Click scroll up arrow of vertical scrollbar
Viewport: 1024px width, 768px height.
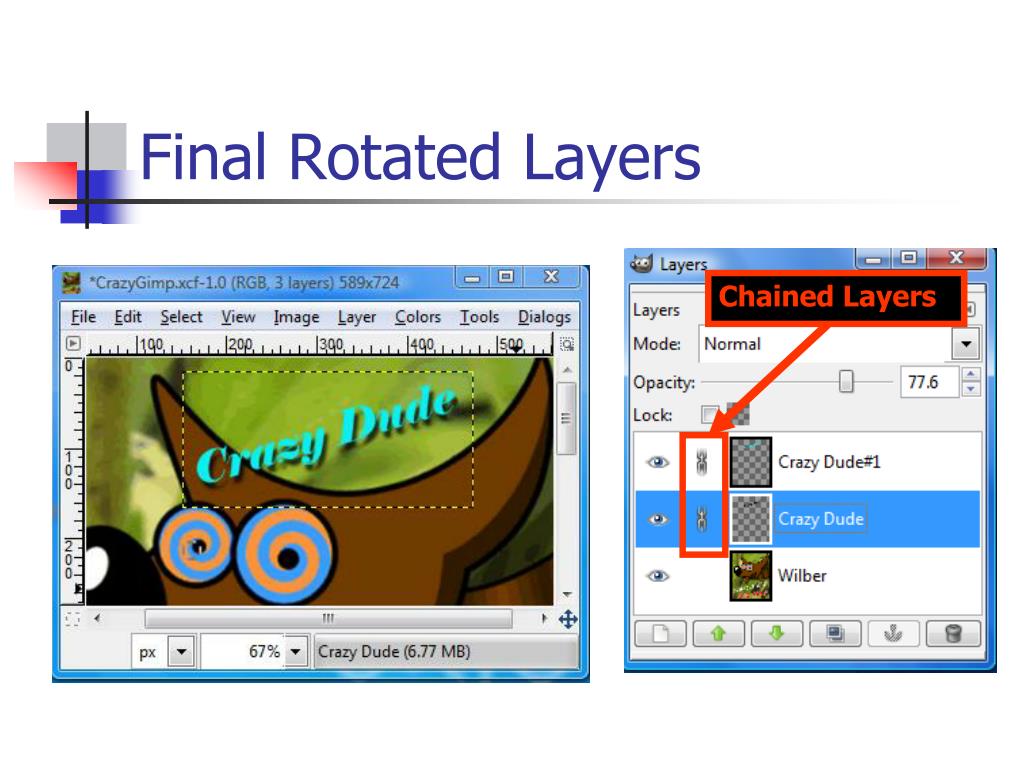pyautogui.click(x=566, y=370)
